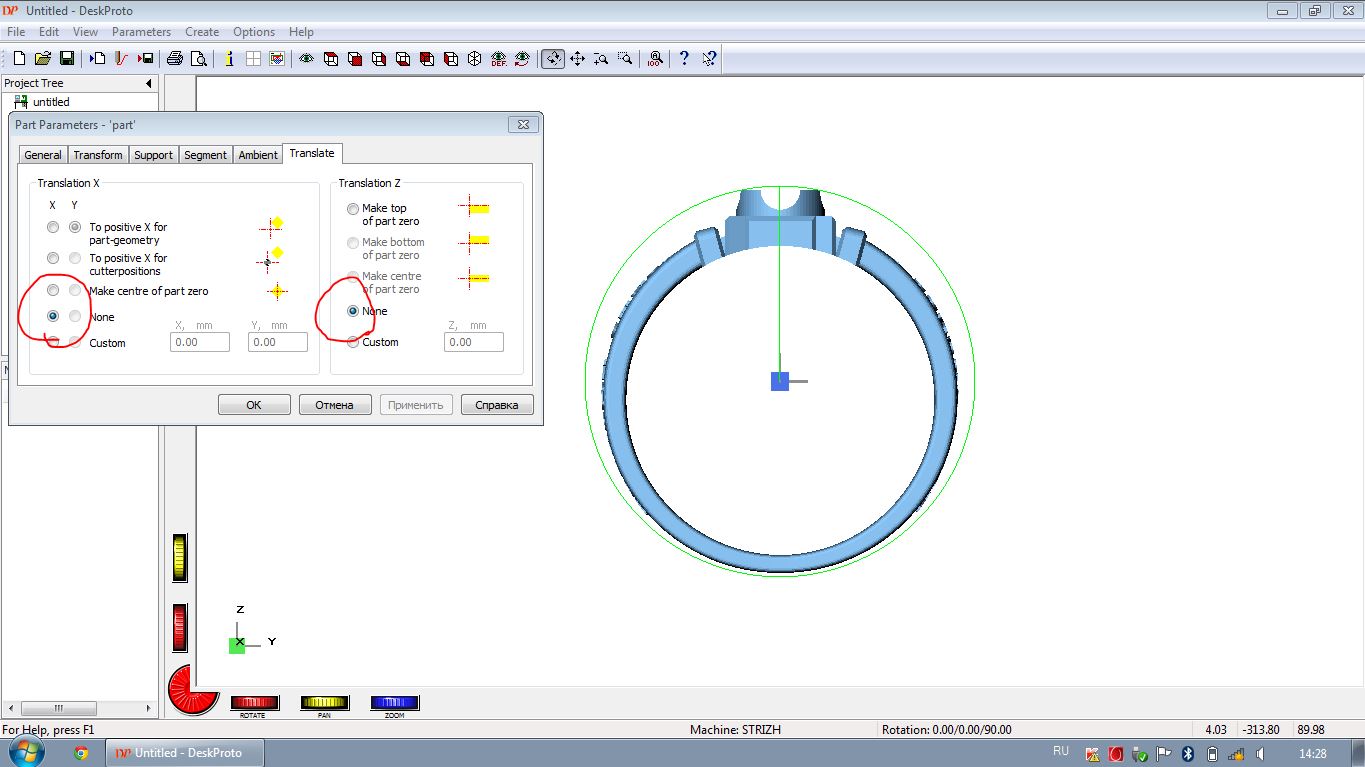The image size is (1365, 767).
Task: Select Custom in Translation Z
Action: 353,342
